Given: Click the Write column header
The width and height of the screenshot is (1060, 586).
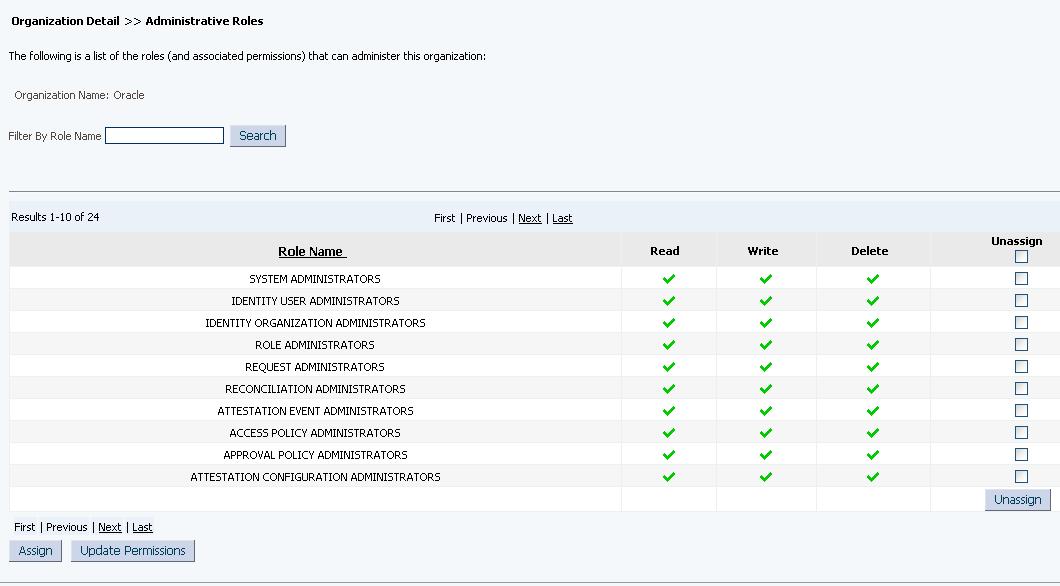Looking at the screenshot, I should [x=763, y=251].
